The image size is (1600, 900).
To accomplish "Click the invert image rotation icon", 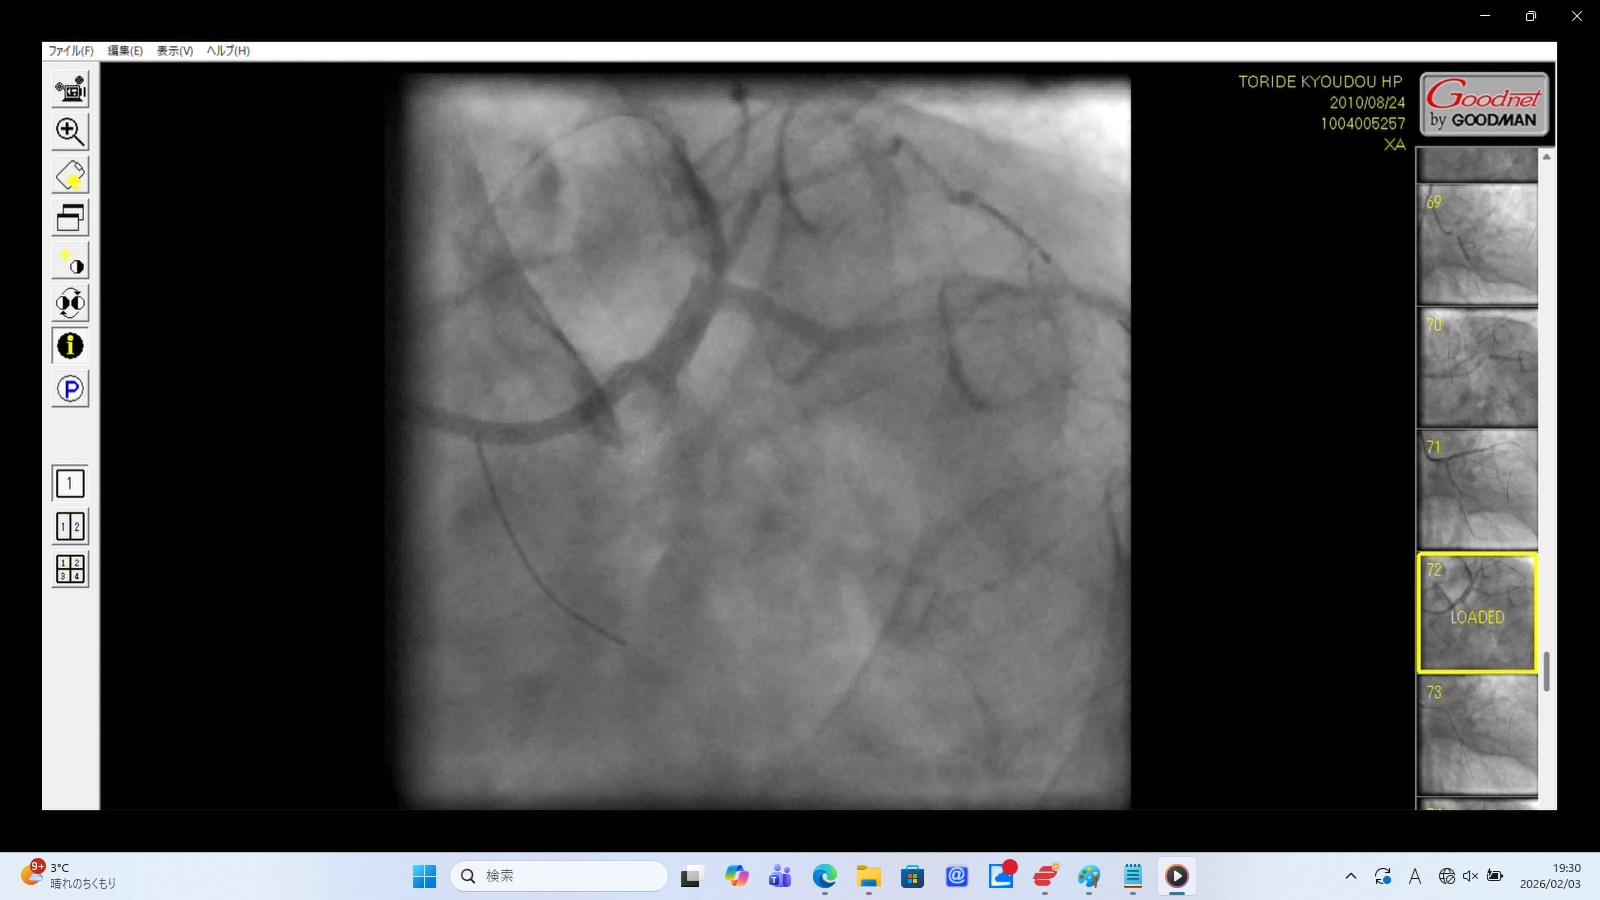I will 70,303.
